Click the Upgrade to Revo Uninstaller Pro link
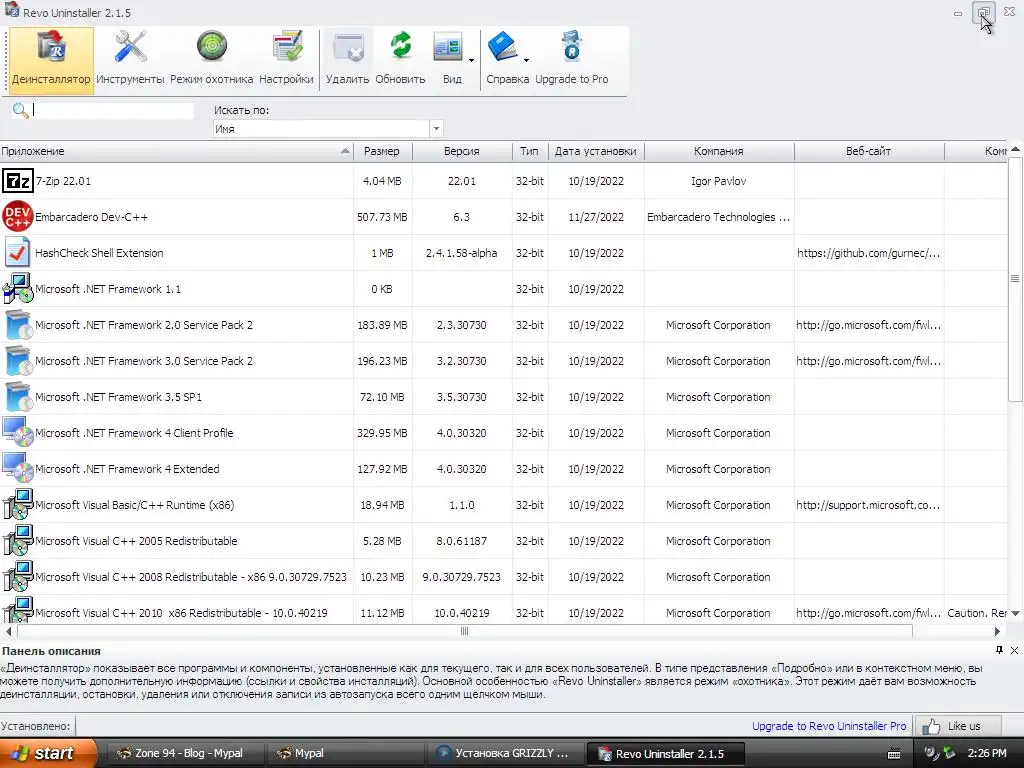The image size is (1024, 768). pos(829,726)
